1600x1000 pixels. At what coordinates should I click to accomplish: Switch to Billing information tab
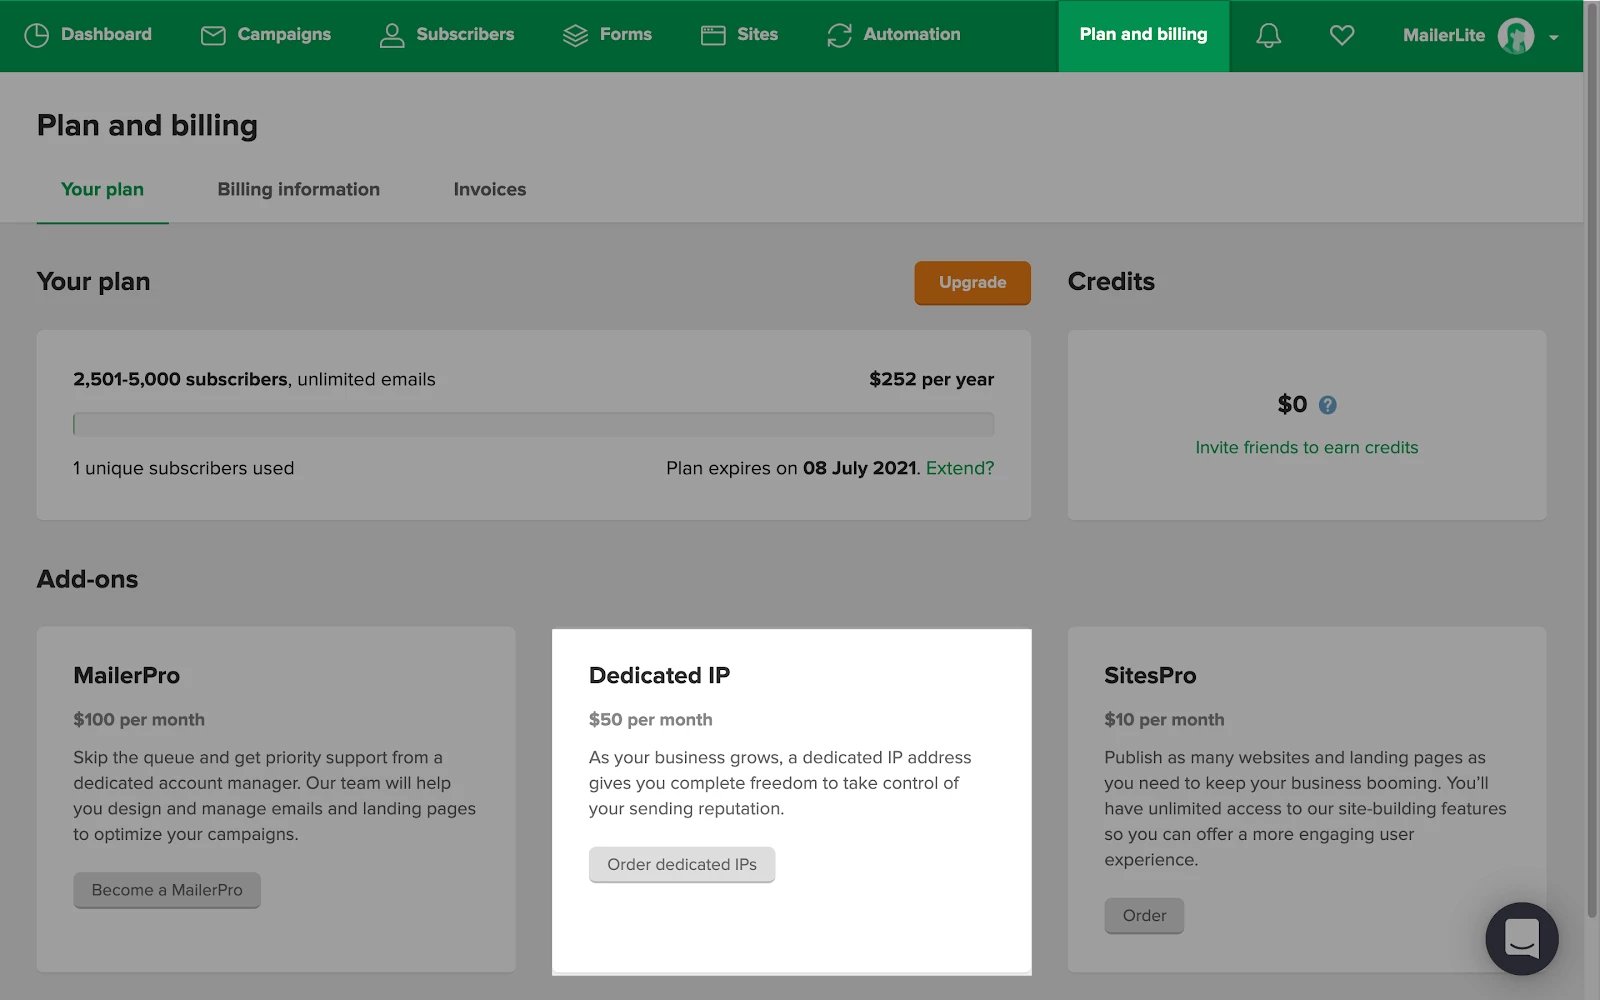pyautogui.click(x=298, y=189)
